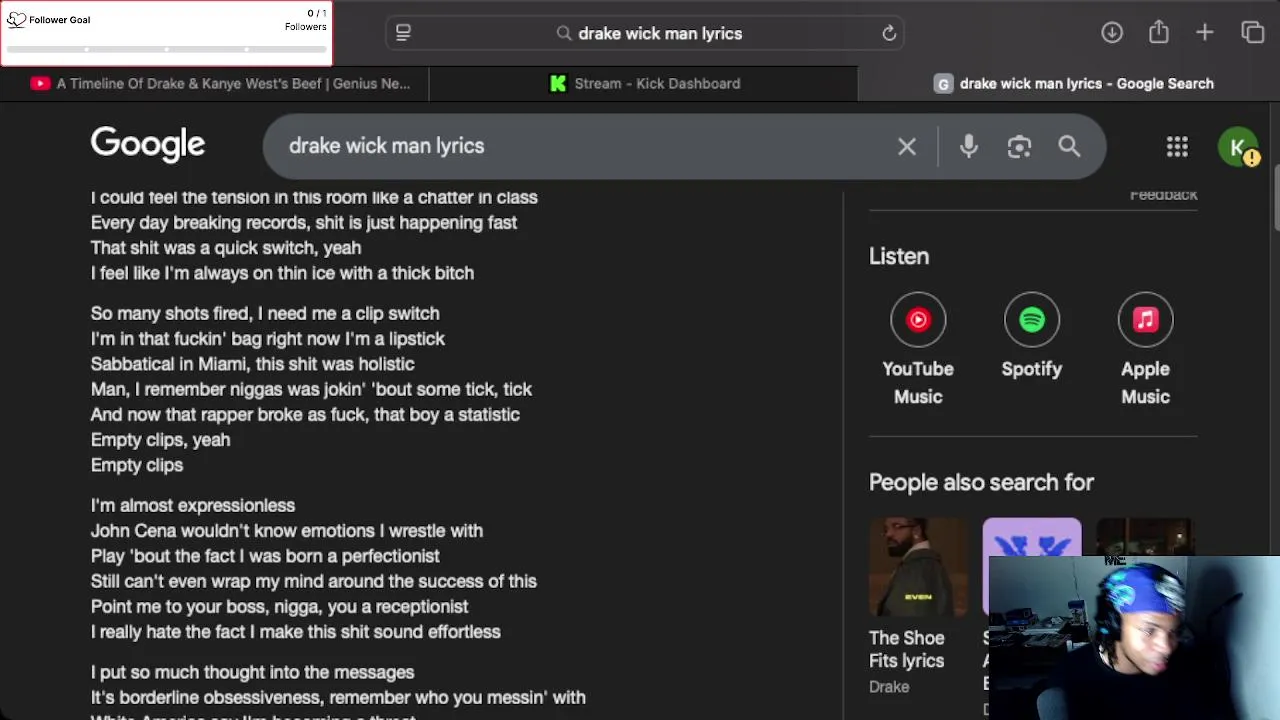Click the Safari share icon
The image size is (1280, 720).
click(x=1159, y=32)
